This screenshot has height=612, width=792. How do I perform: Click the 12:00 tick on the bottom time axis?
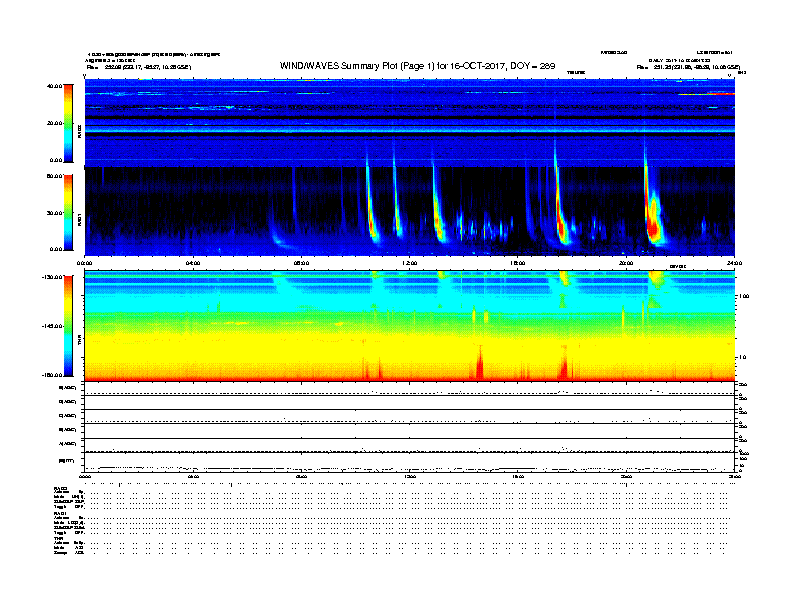pyautogui.click(x=409, y=477)
